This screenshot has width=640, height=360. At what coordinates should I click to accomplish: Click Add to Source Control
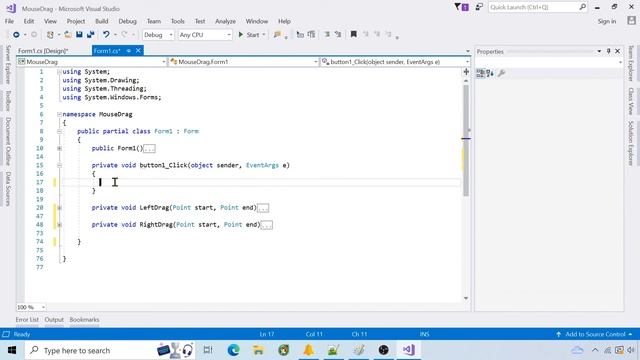coord(595,334)
